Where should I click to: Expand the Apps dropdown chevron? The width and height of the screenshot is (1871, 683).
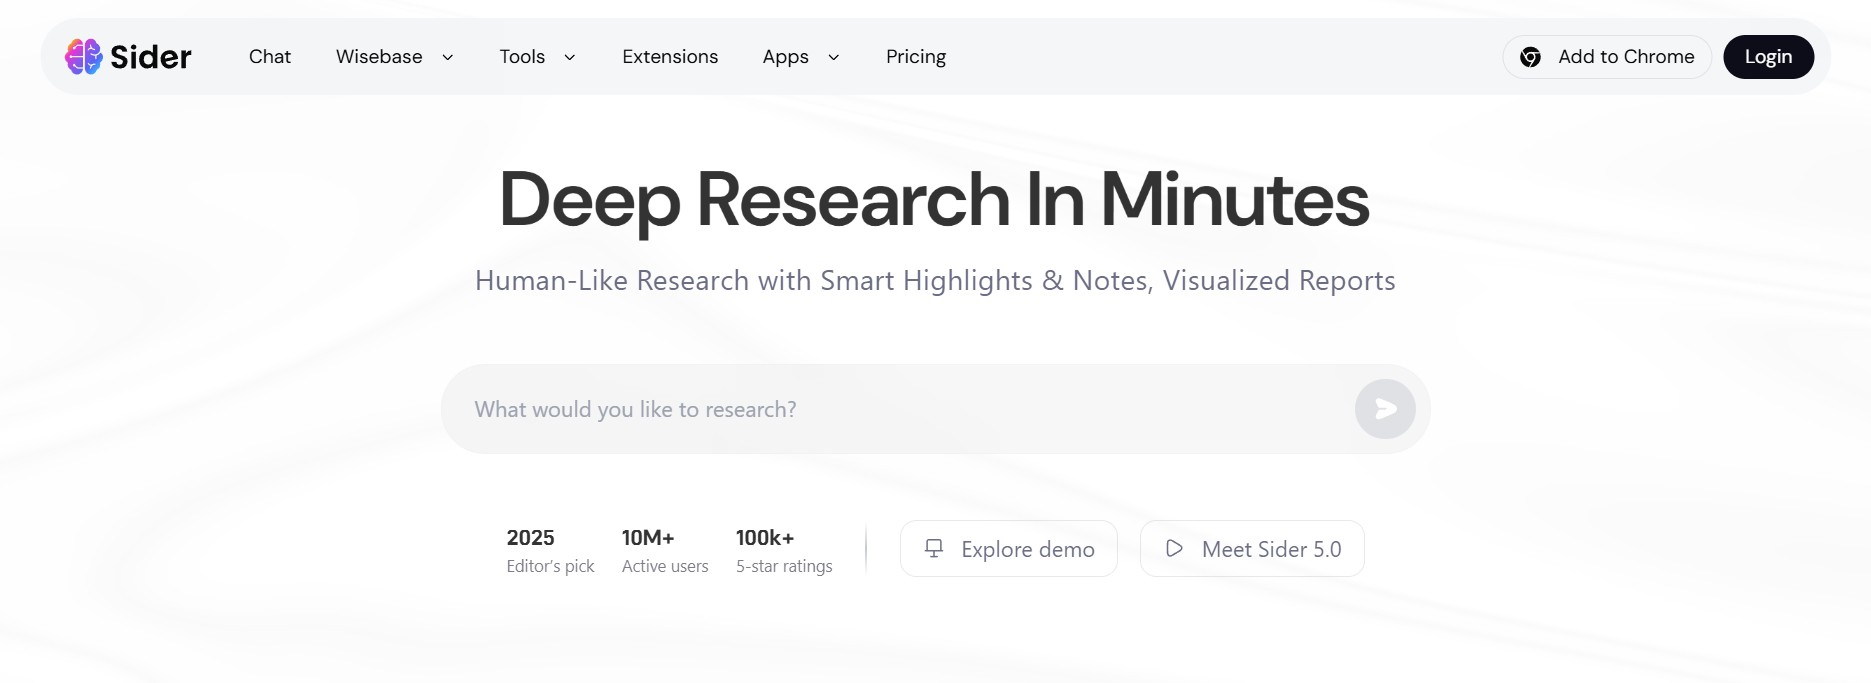point(834,58)
